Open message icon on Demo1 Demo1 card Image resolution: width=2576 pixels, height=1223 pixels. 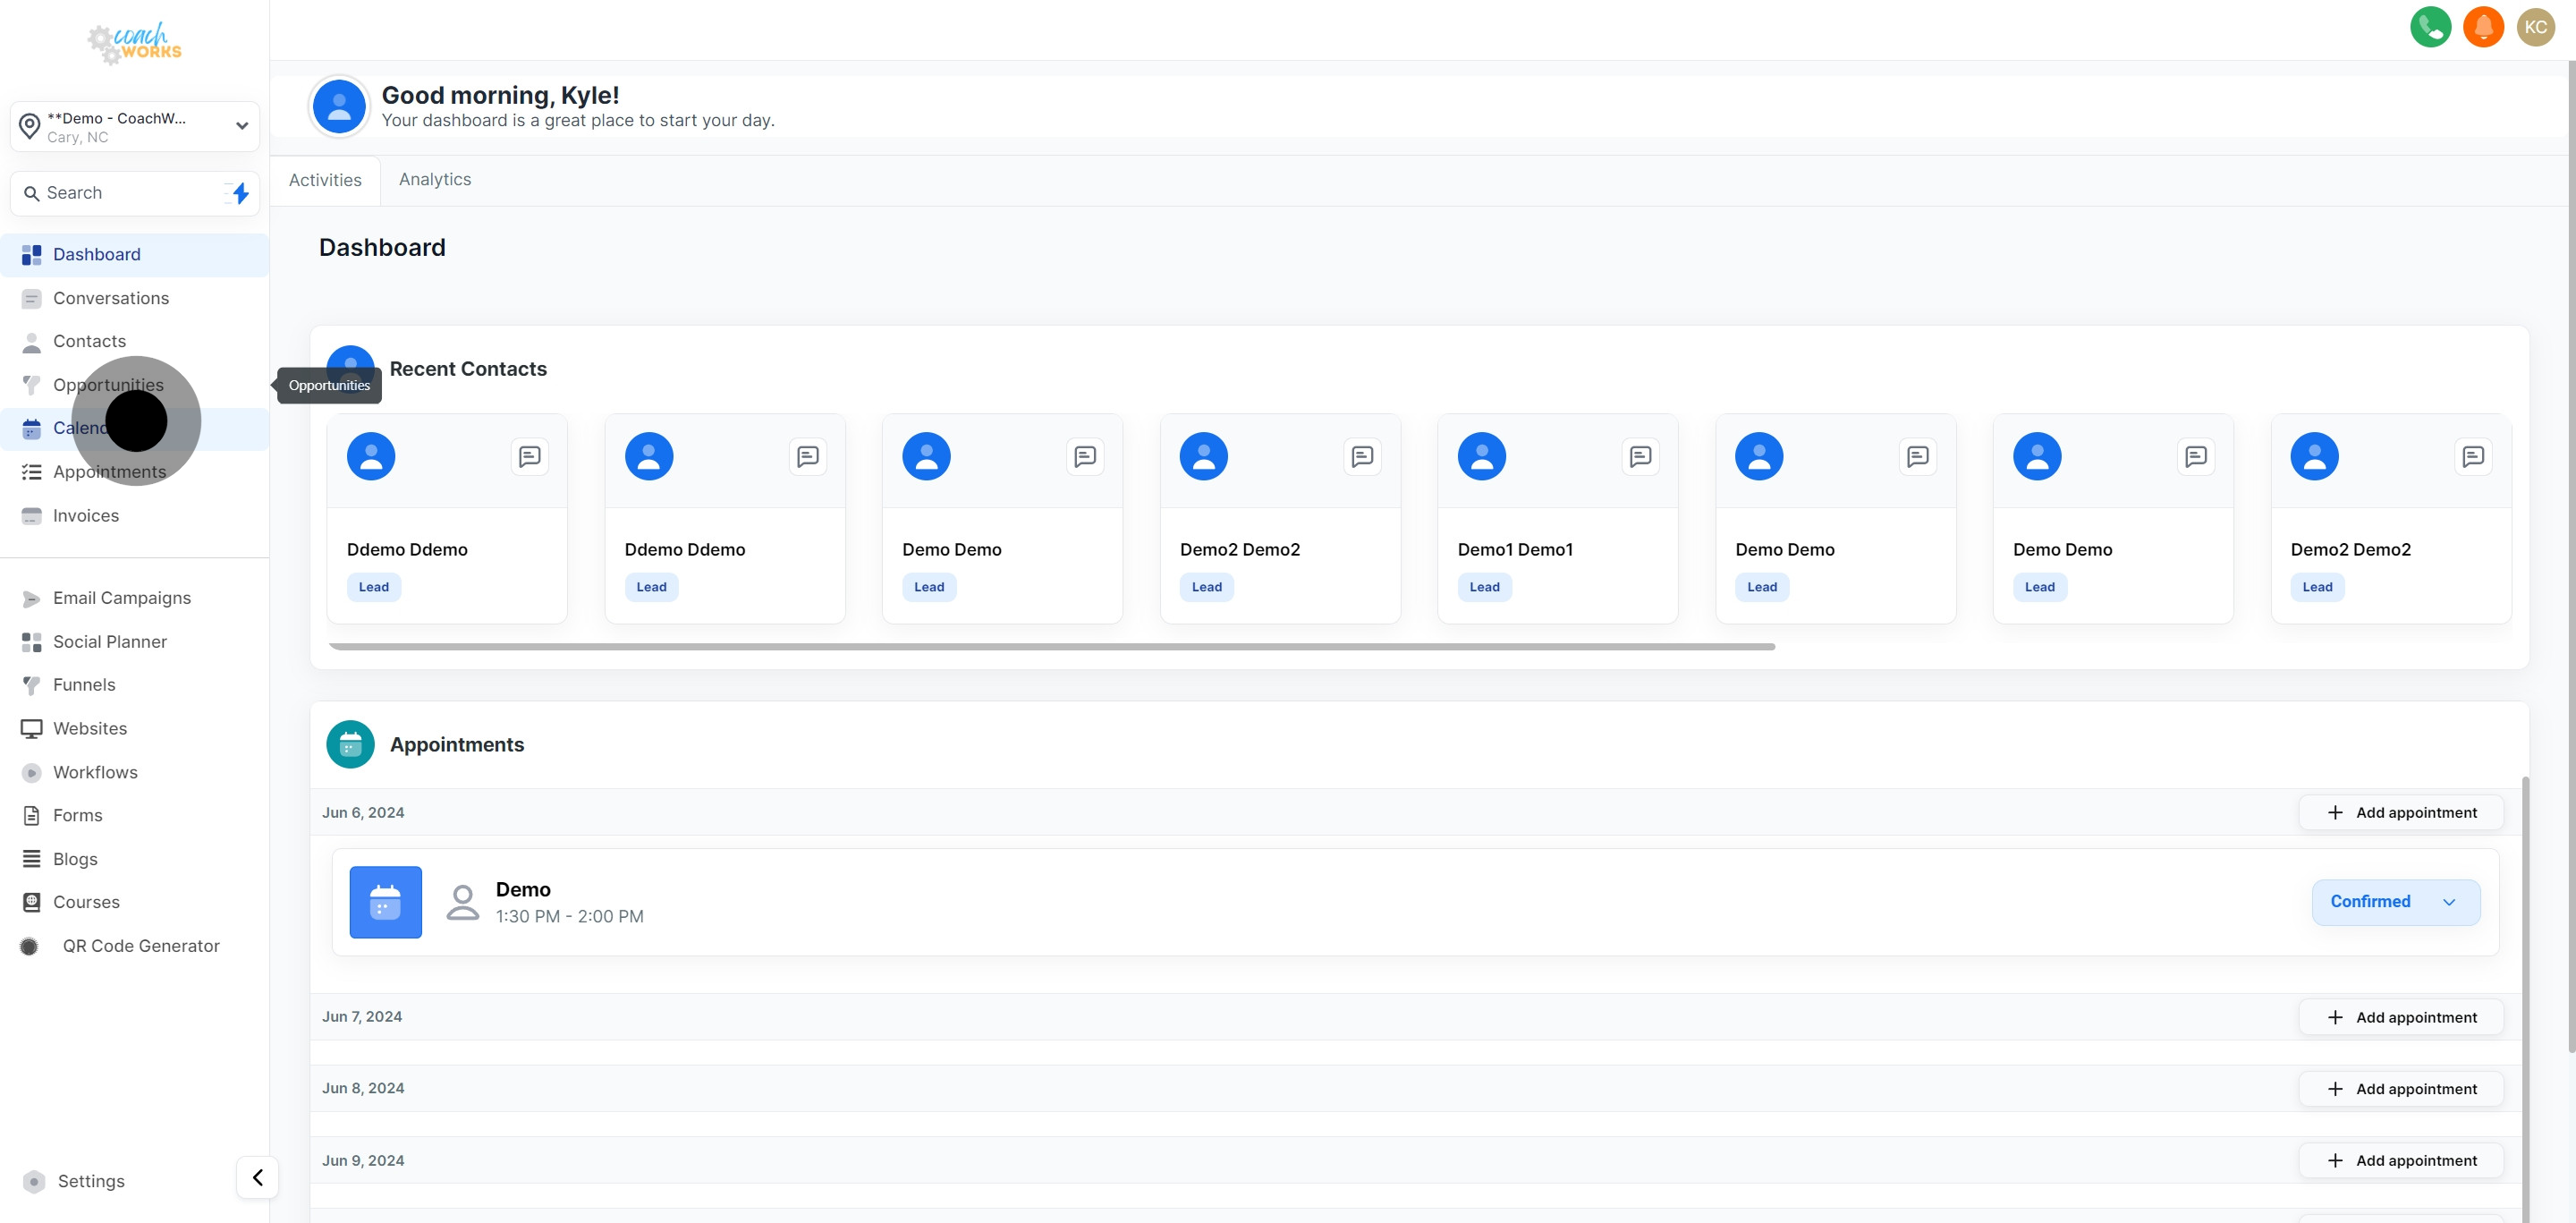pyautogui.click(x=1640, y=457)
